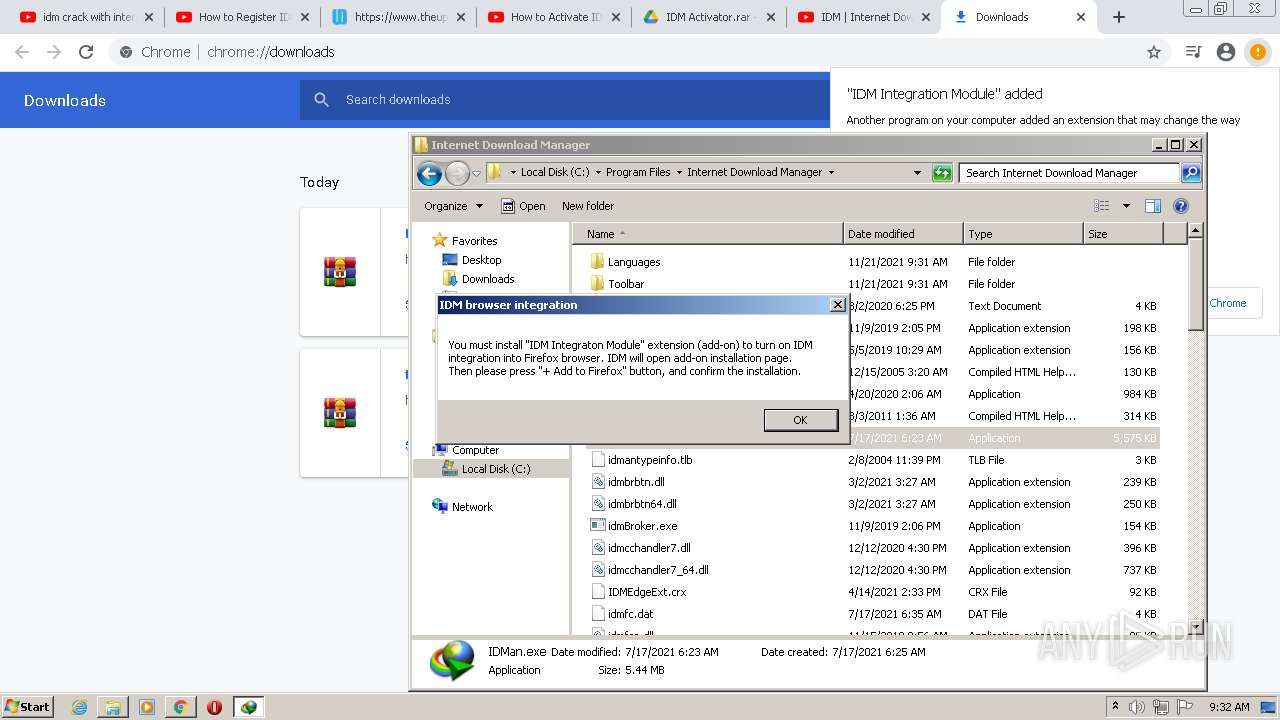The width and height of the screenshot is (1280, 720).
Task: Refresh the Explorer folder view
Action: tap(942, 173)
